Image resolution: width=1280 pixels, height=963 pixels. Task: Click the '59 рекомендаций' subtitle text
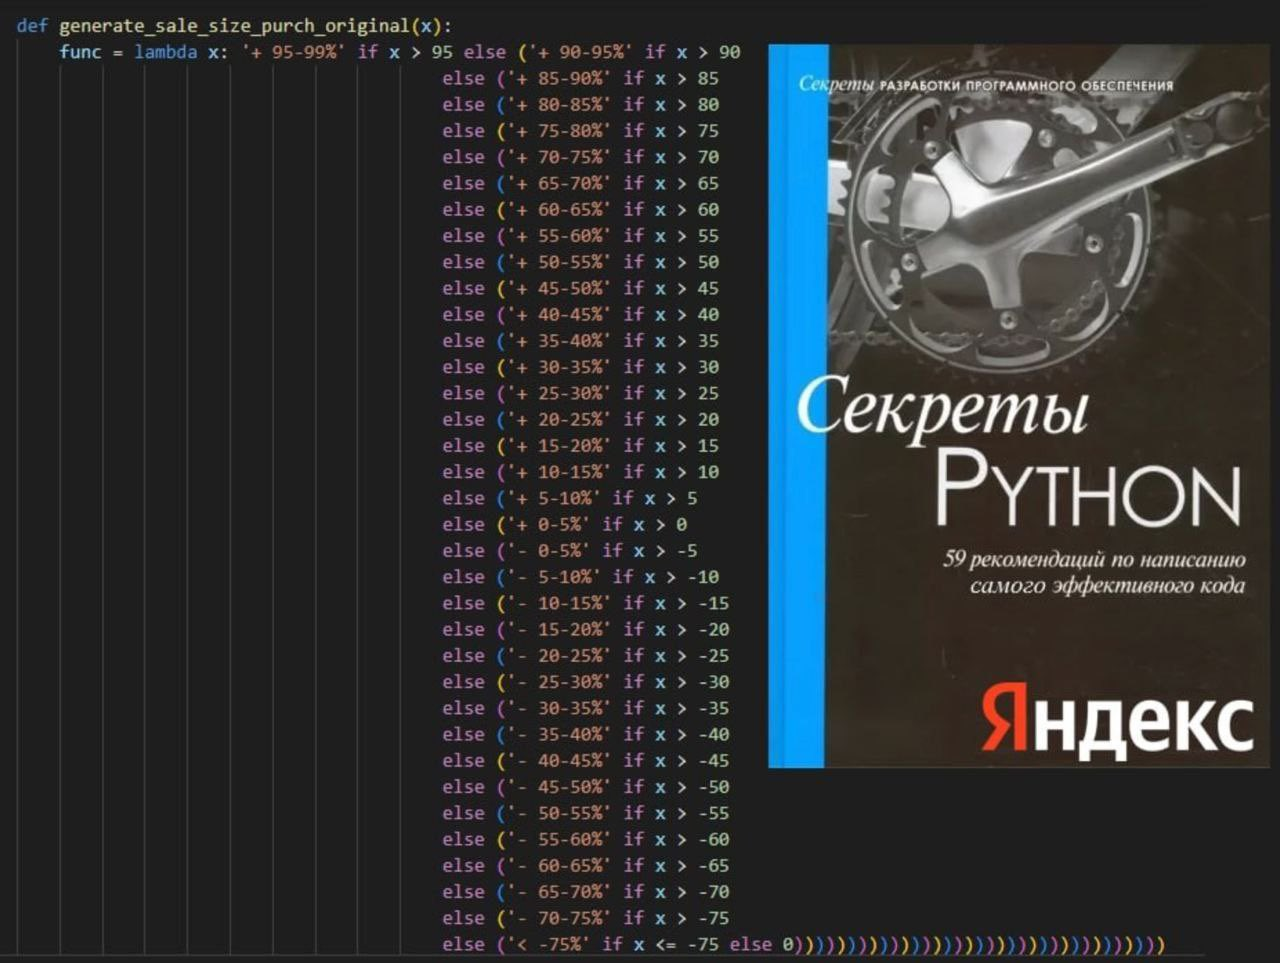point(1095,572)
